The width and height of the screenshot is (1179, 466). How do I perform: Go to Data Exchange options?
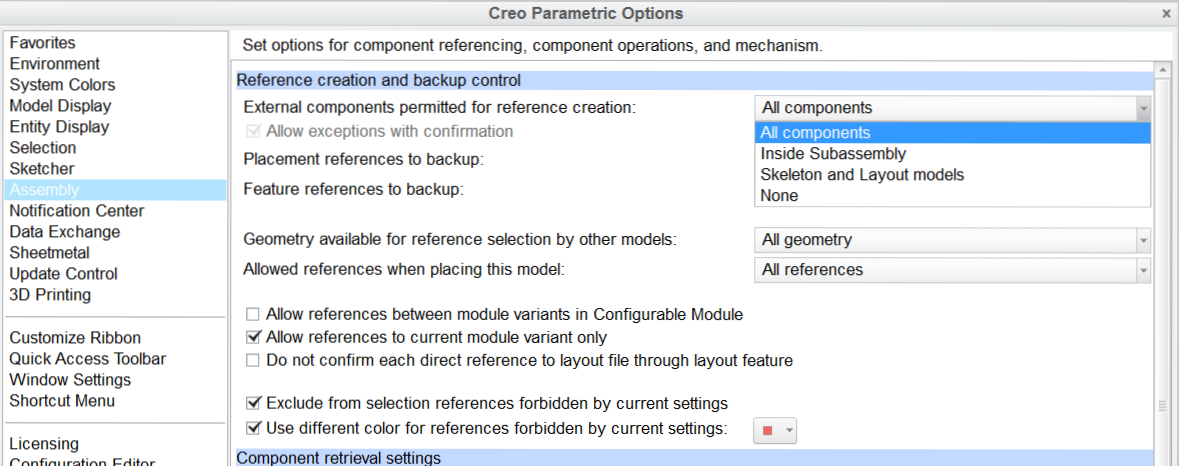(x=65, y=232)
